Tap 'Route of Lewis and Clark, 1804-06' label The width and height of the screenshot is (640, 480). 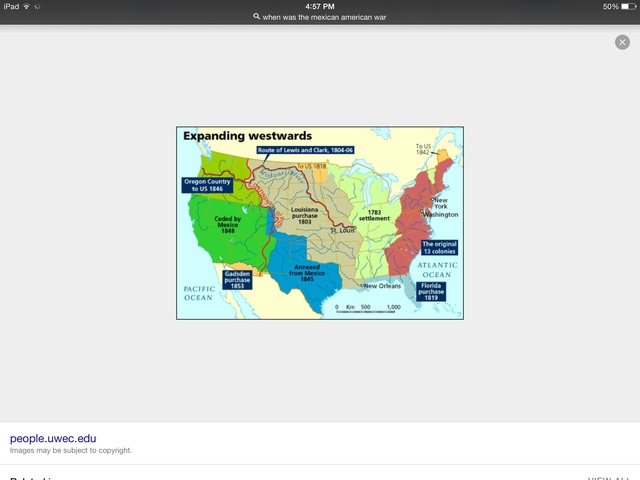click(305, 150)
